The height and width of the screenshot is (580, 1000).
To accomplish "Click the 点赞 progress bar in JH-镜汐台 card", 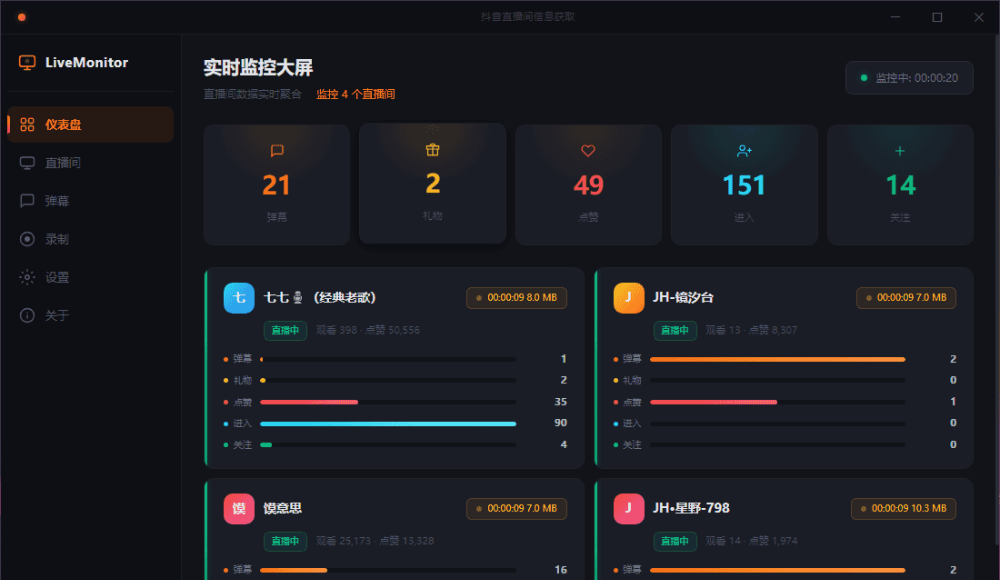I will pyautogui.click(x=777, y=402).
